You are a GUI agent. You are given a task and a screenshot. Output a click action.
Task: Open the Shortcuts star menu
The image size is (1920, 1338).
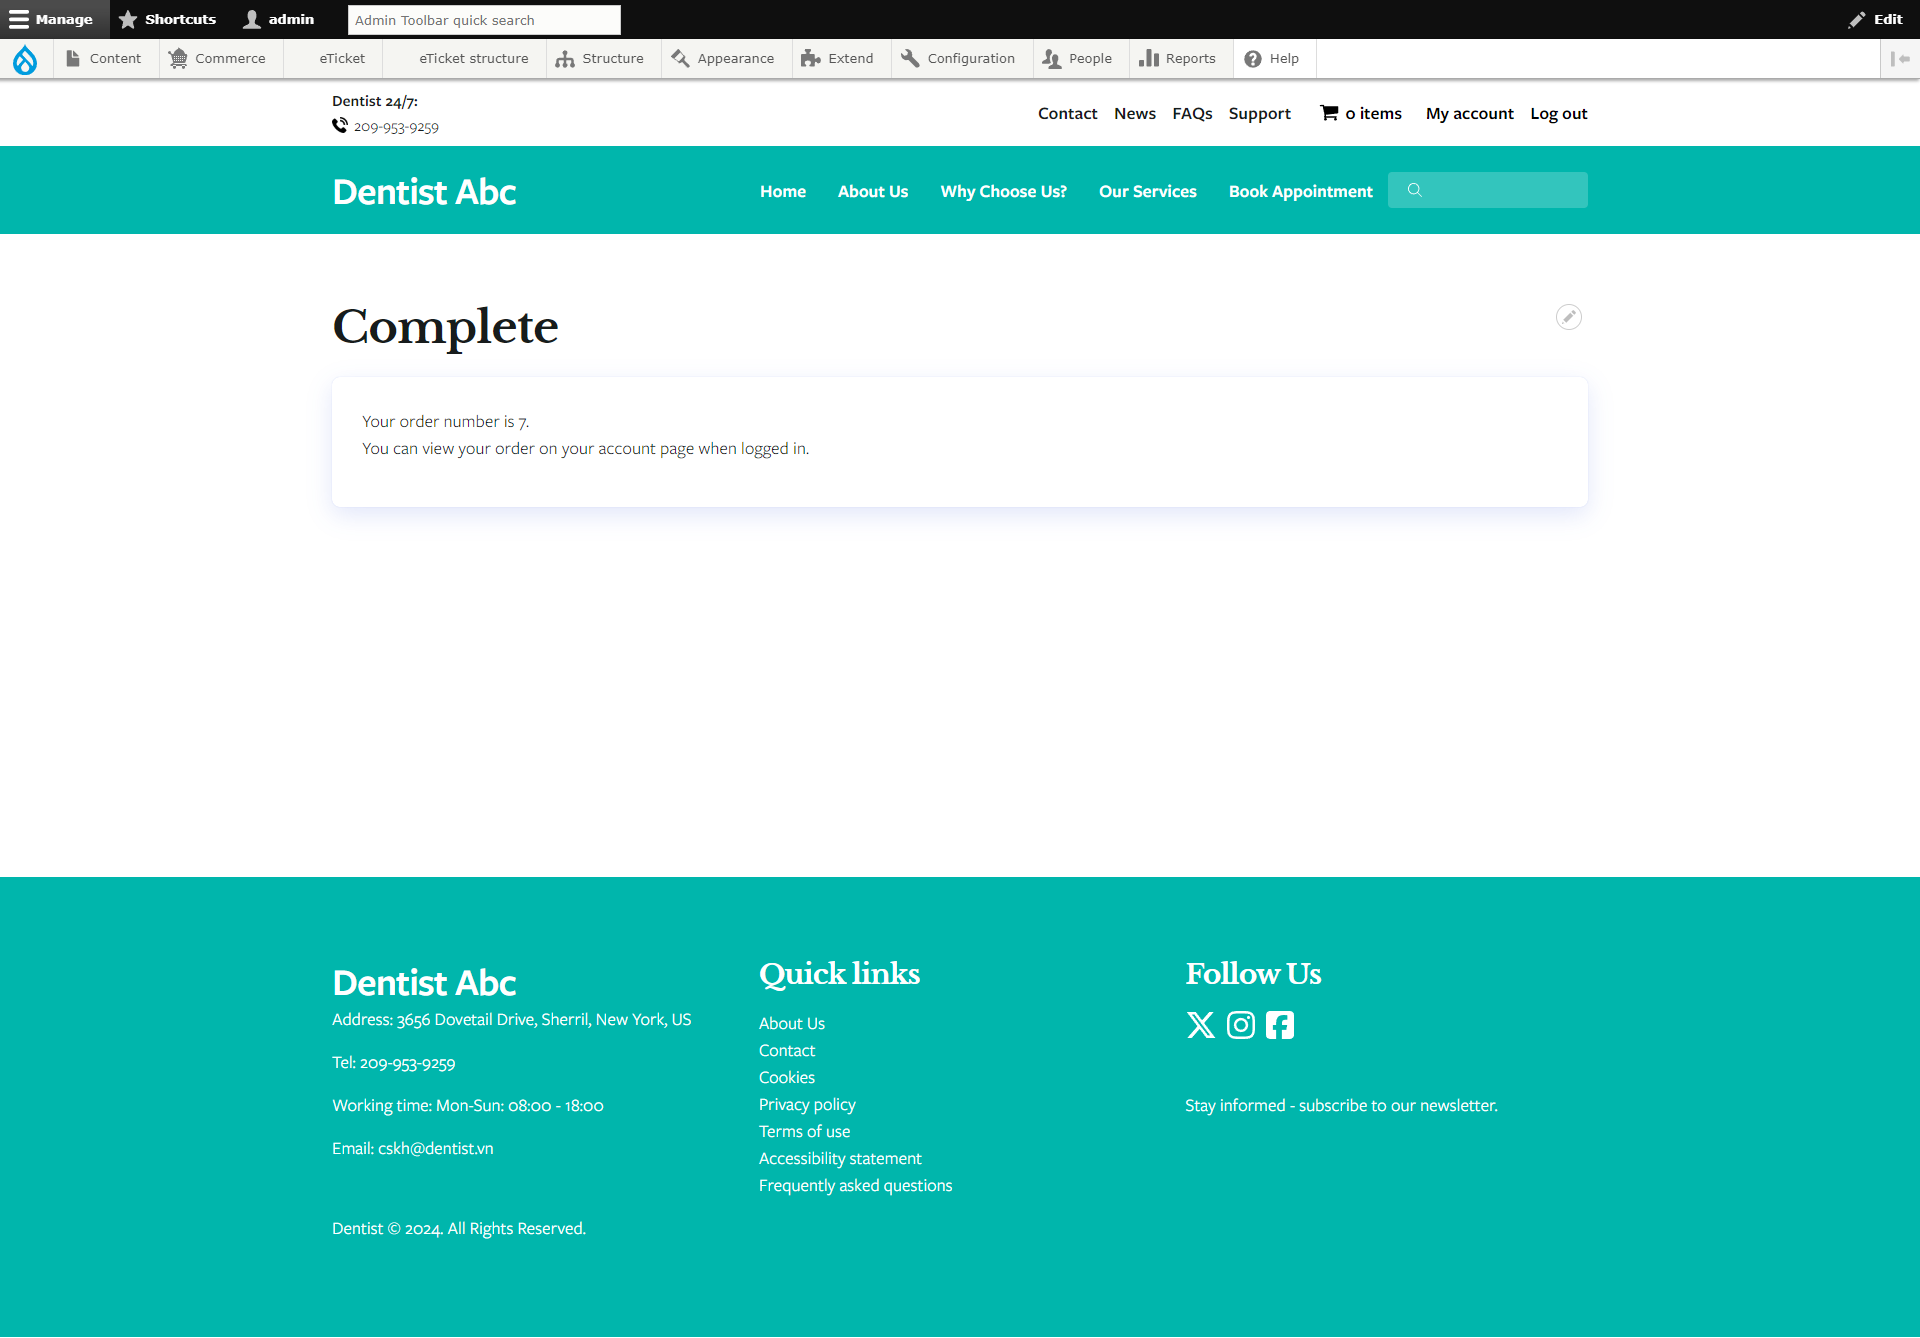[168, 19]
